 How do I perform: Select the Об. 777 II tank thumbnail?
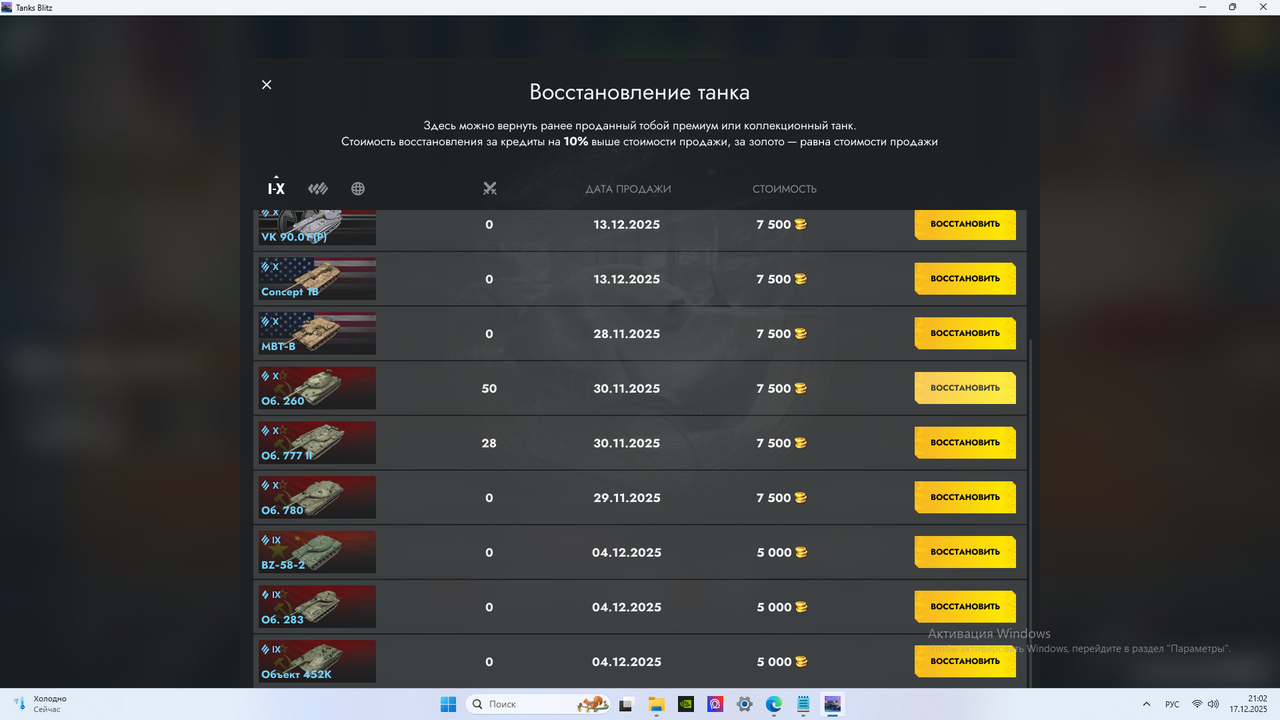tap(317, 442)
